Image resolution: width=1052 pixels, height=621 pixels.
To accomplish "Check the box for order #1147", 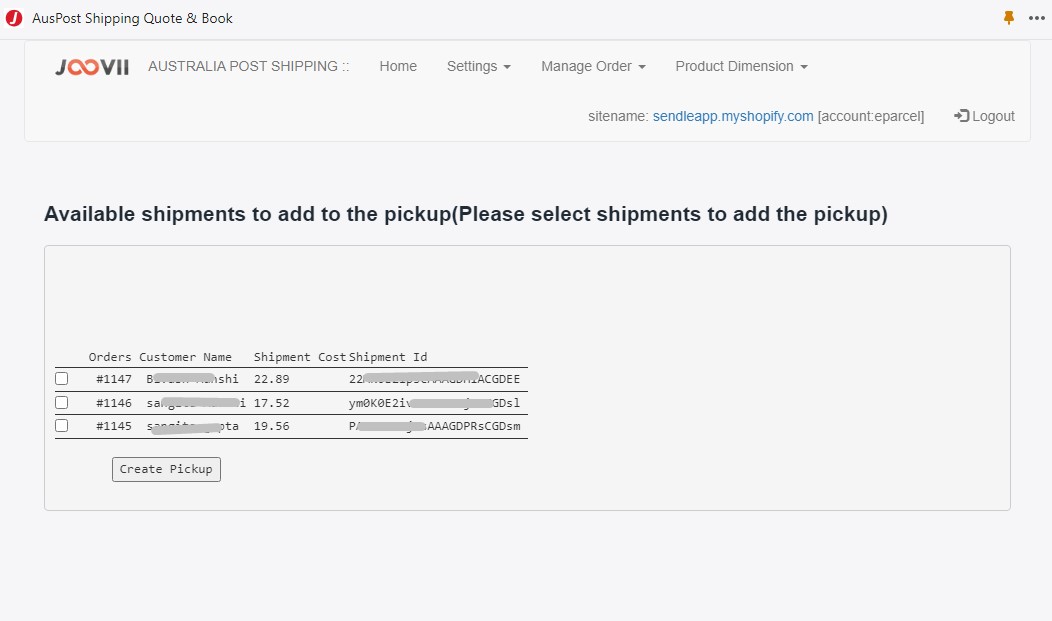I will click(x=62, y=379).
